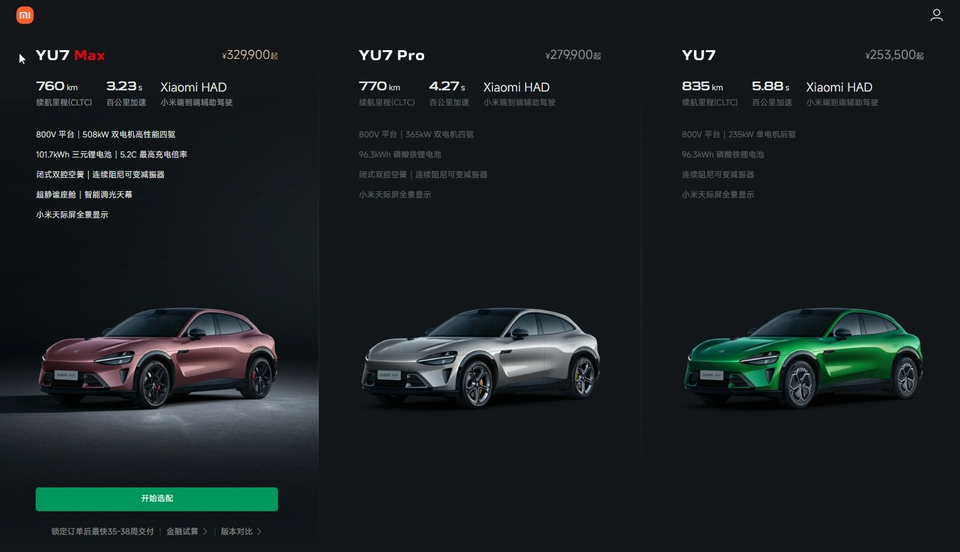Click the ¥329,900 price of YU7 Max
Image resolution: width=960 pixels, height=552 pixels.
pos(250,55)
